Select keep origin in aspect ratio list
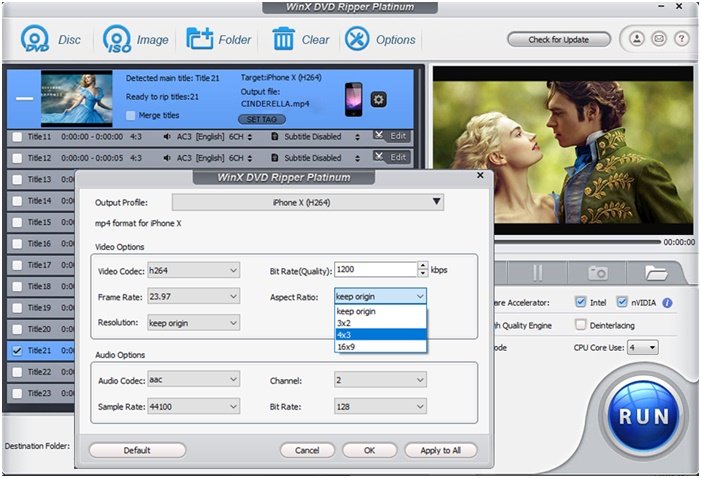The height and width of the screenshot is (478, 701). tap(380, 311)
